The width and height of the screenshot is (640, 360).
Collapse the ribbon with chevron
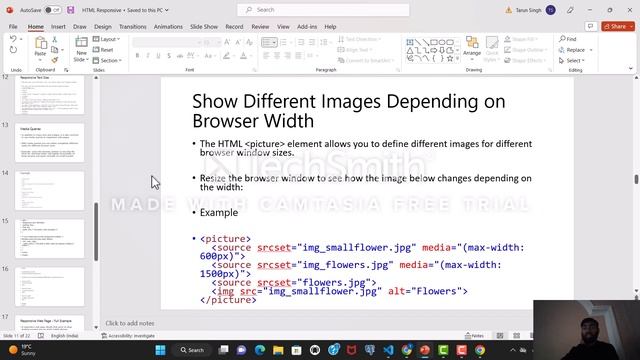point(631,69)
